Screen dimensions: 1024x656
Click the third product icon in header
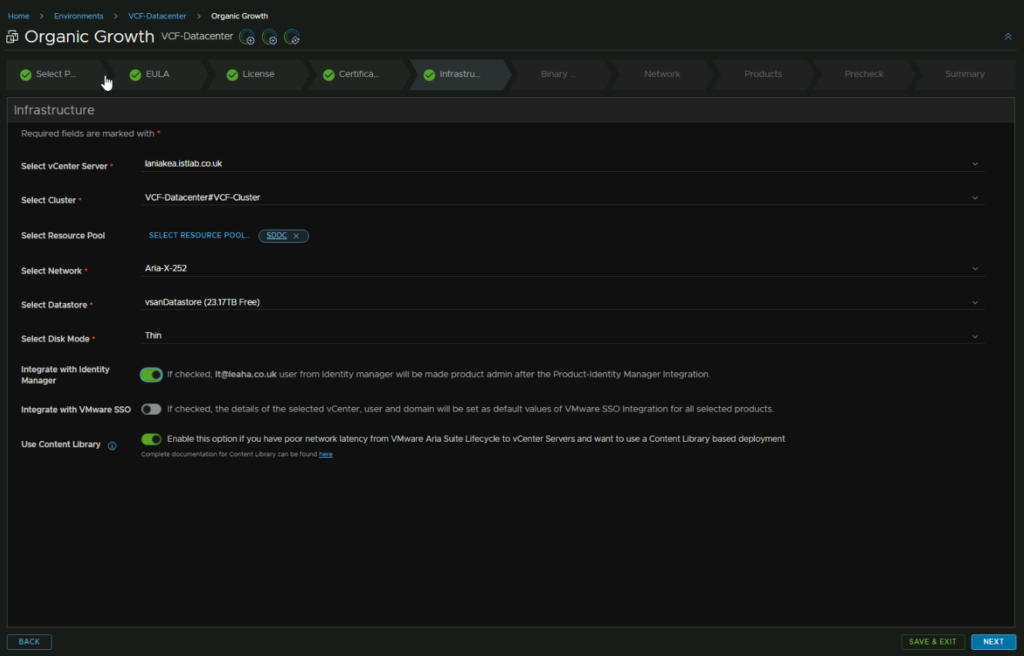(x=292, y=37)
